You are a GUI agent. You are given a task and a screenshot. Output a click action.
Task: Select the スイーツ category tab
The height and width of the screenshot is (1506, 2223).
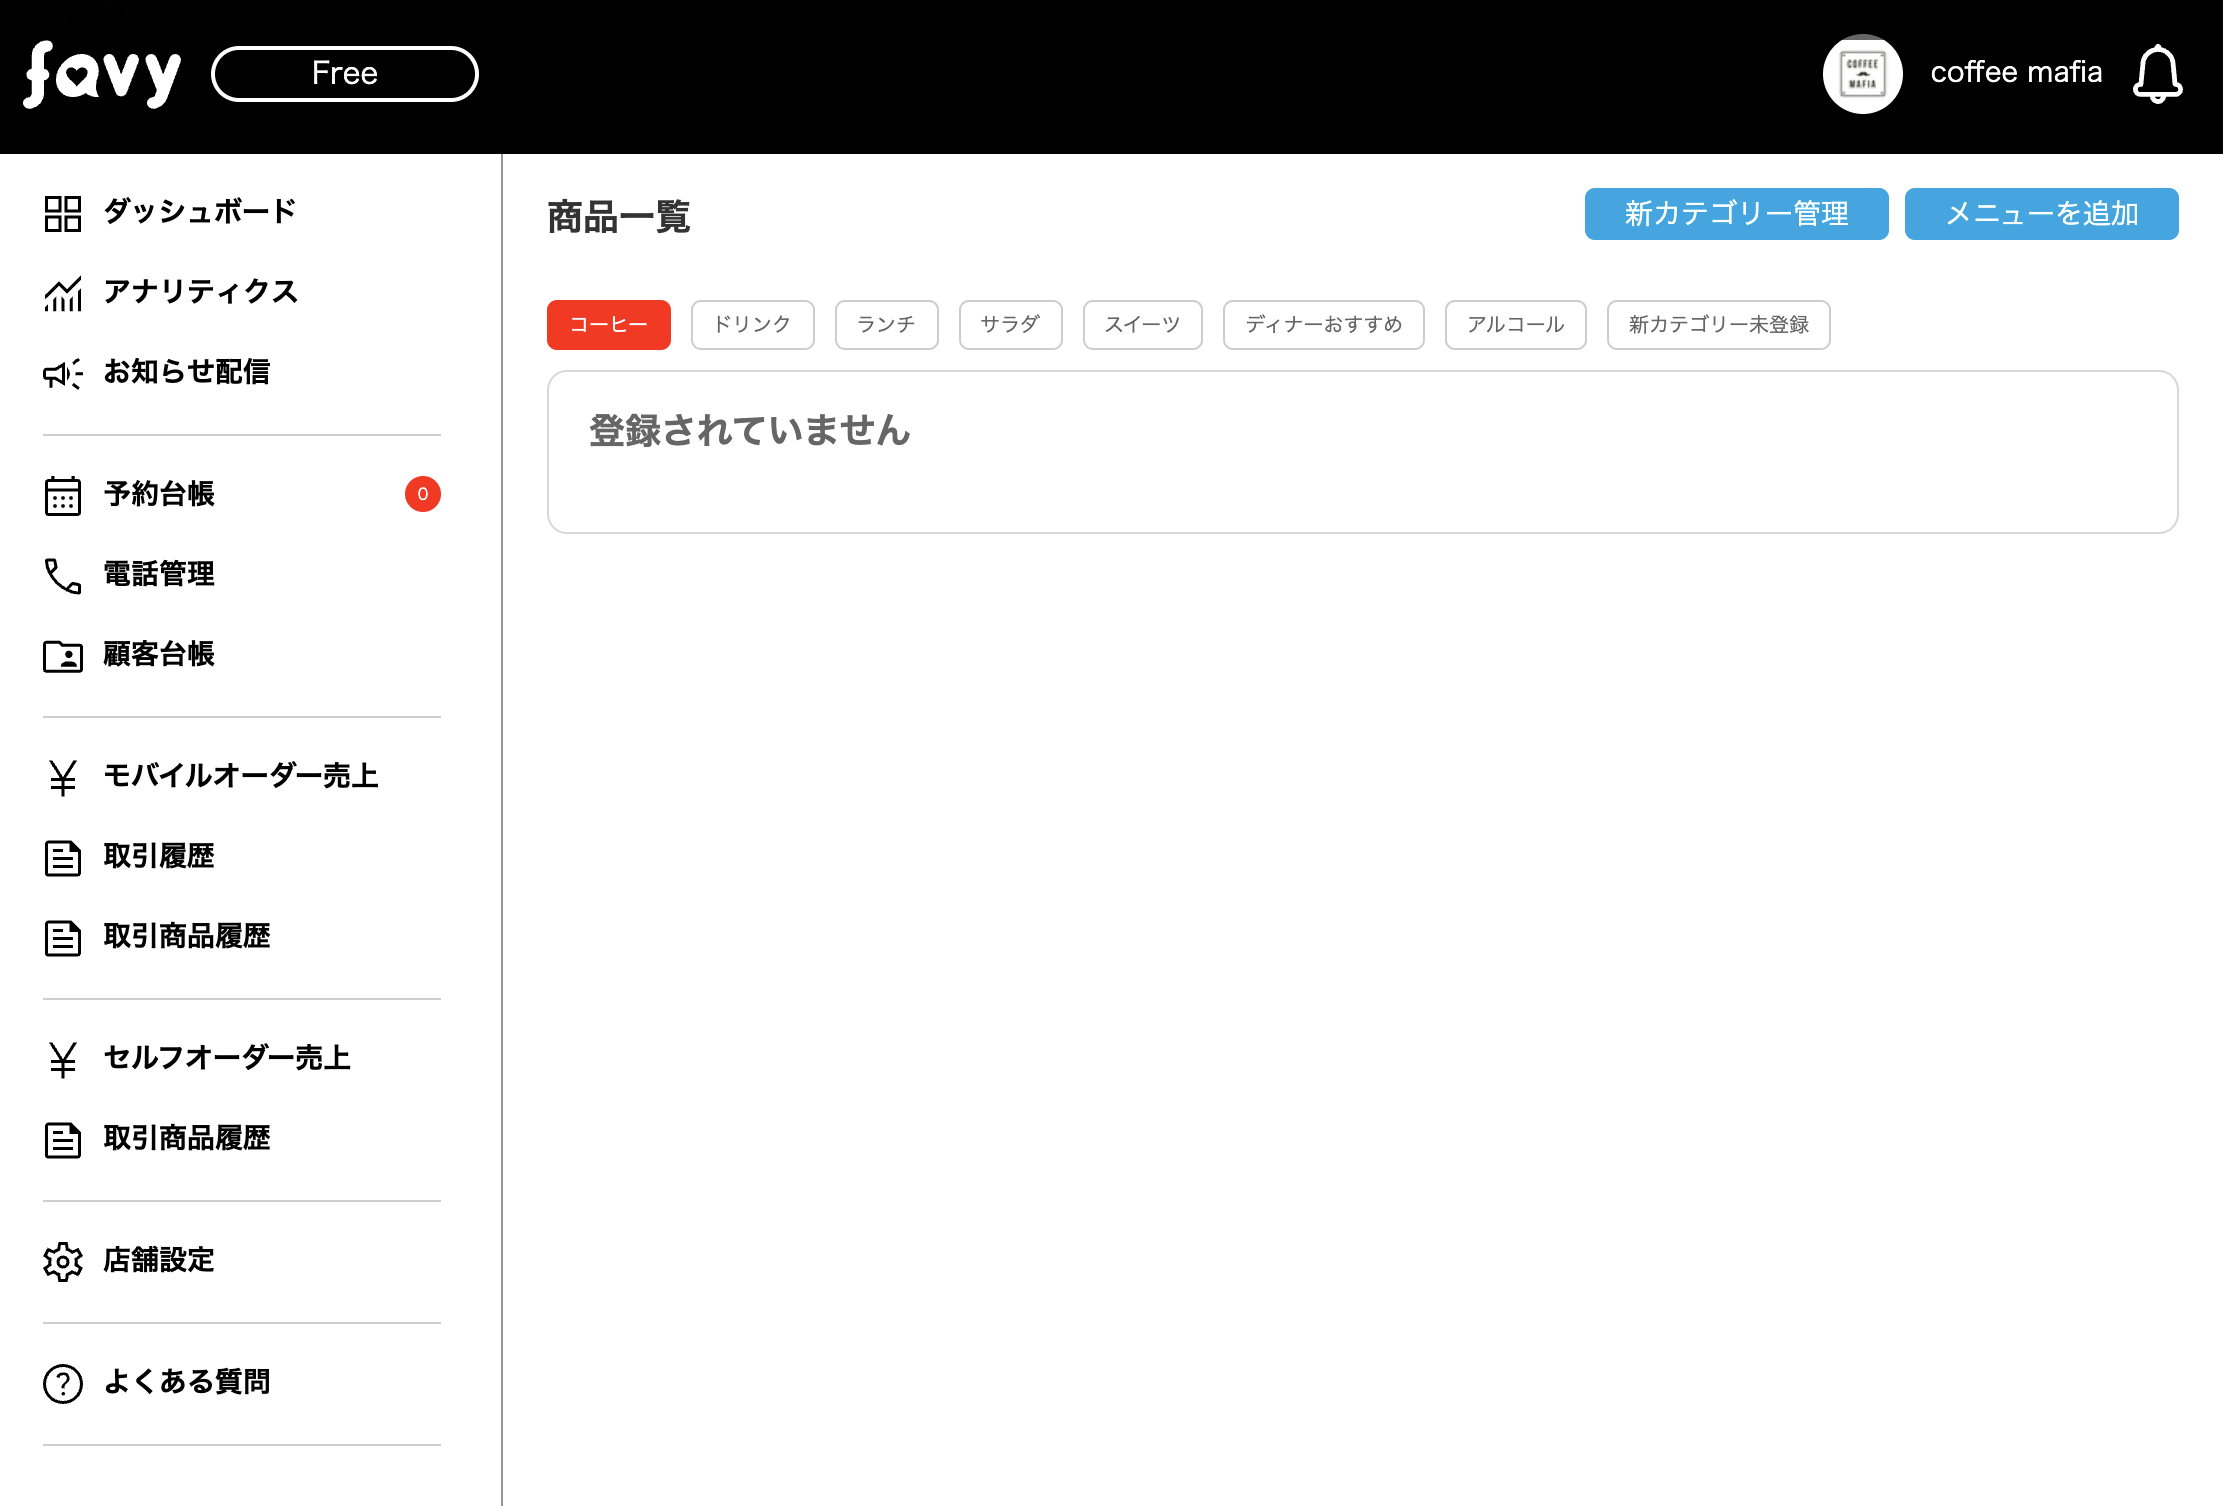(1142, 325)
